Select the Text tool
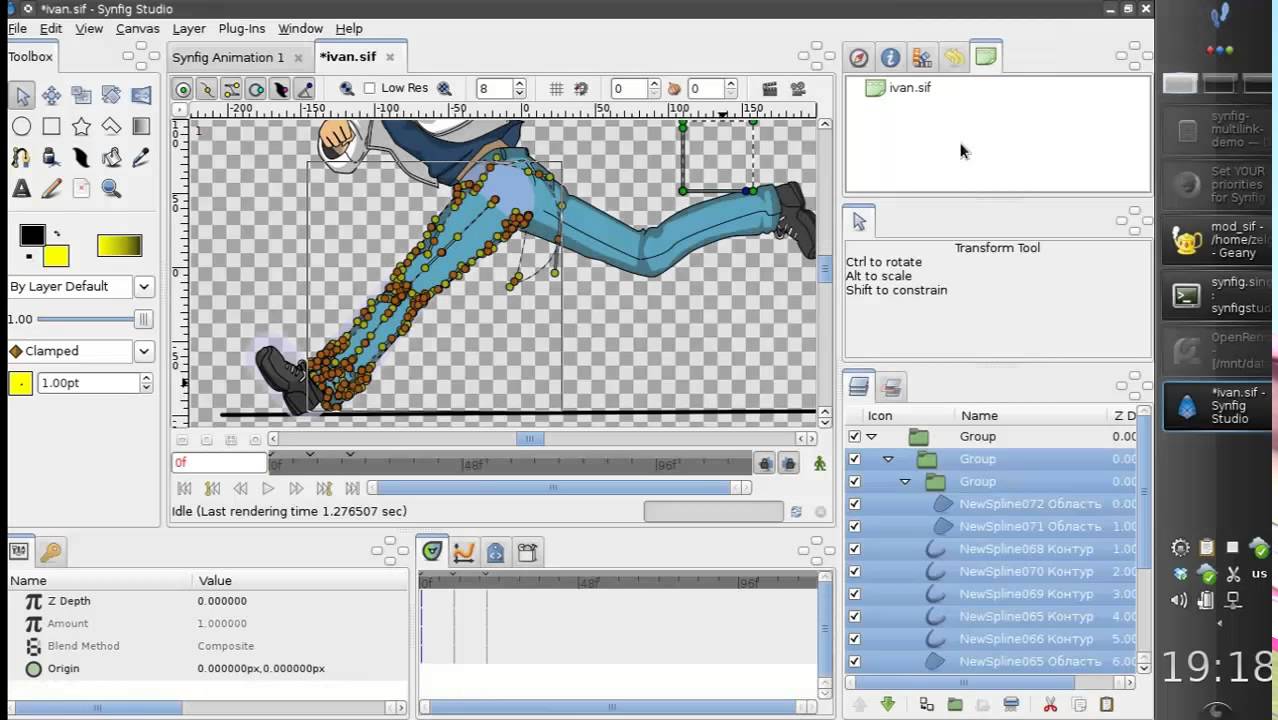 click(x=22, y=189)
